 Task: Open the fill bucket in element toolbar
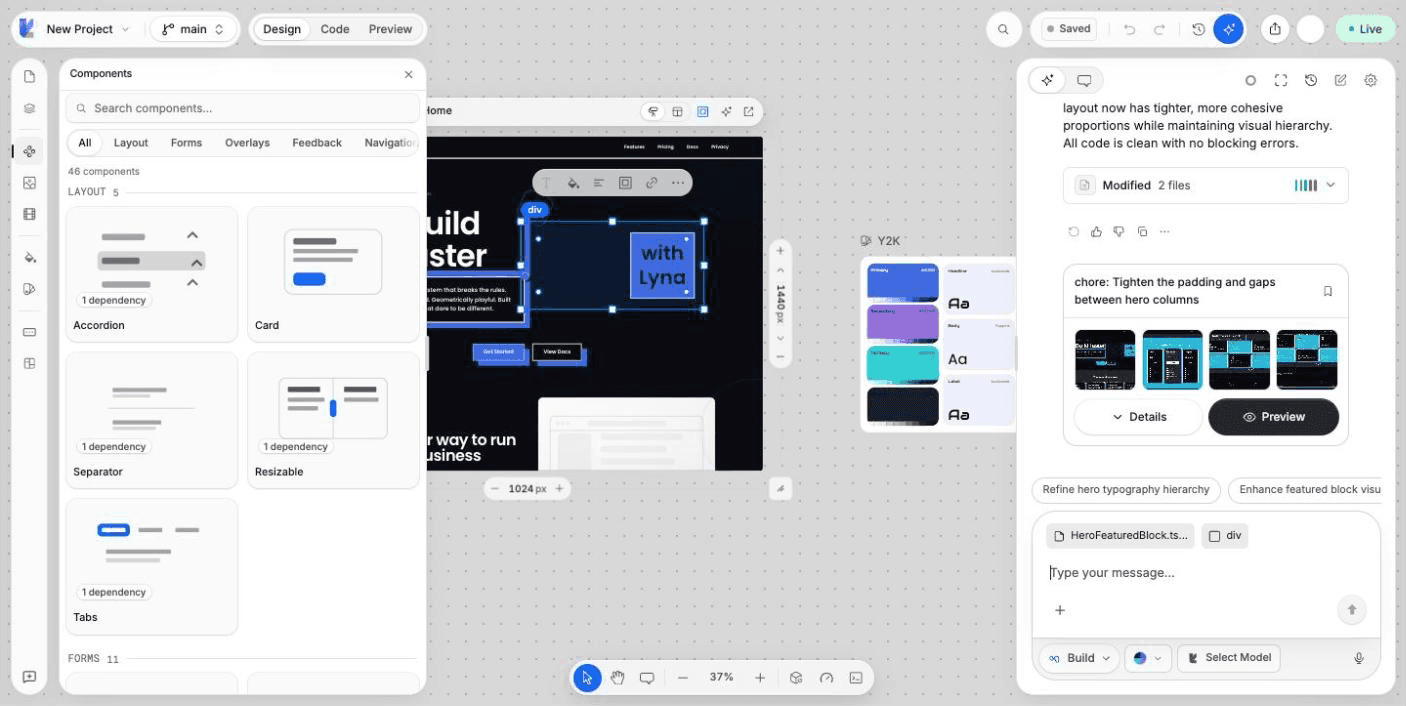tap(573, 183)
